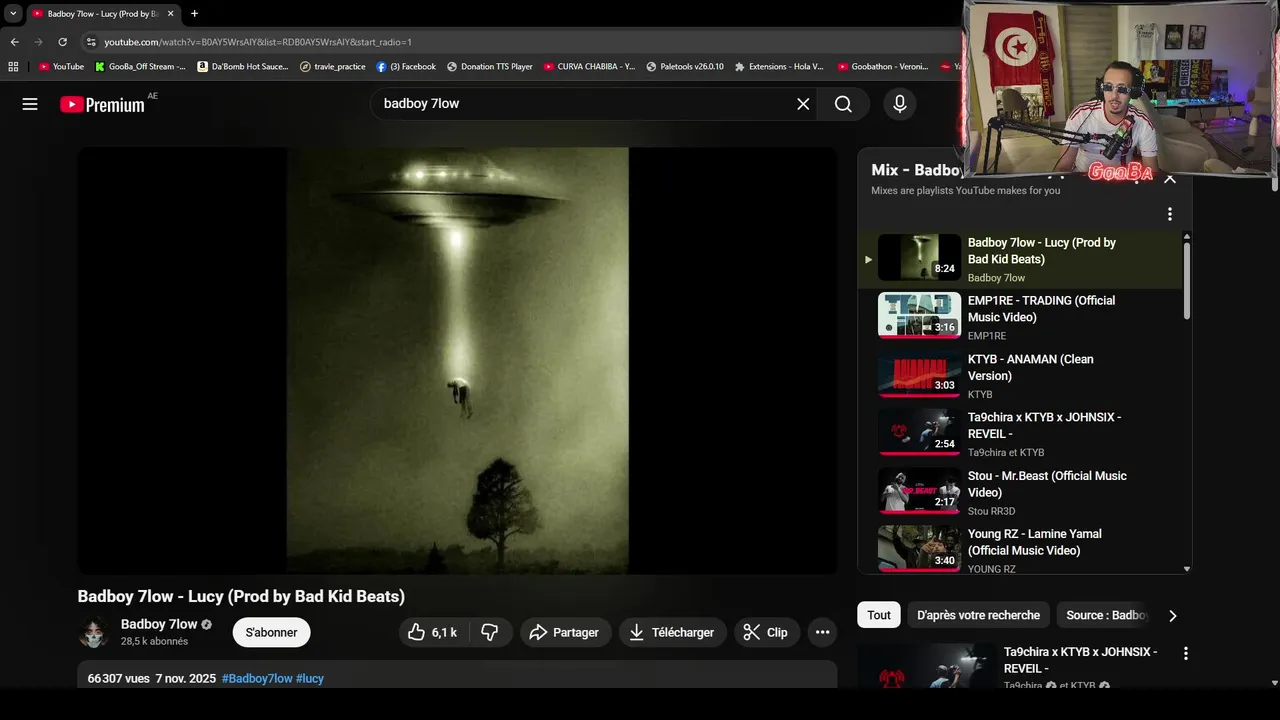
Task: View site information icon in address bar
Action: coord(91,42)
